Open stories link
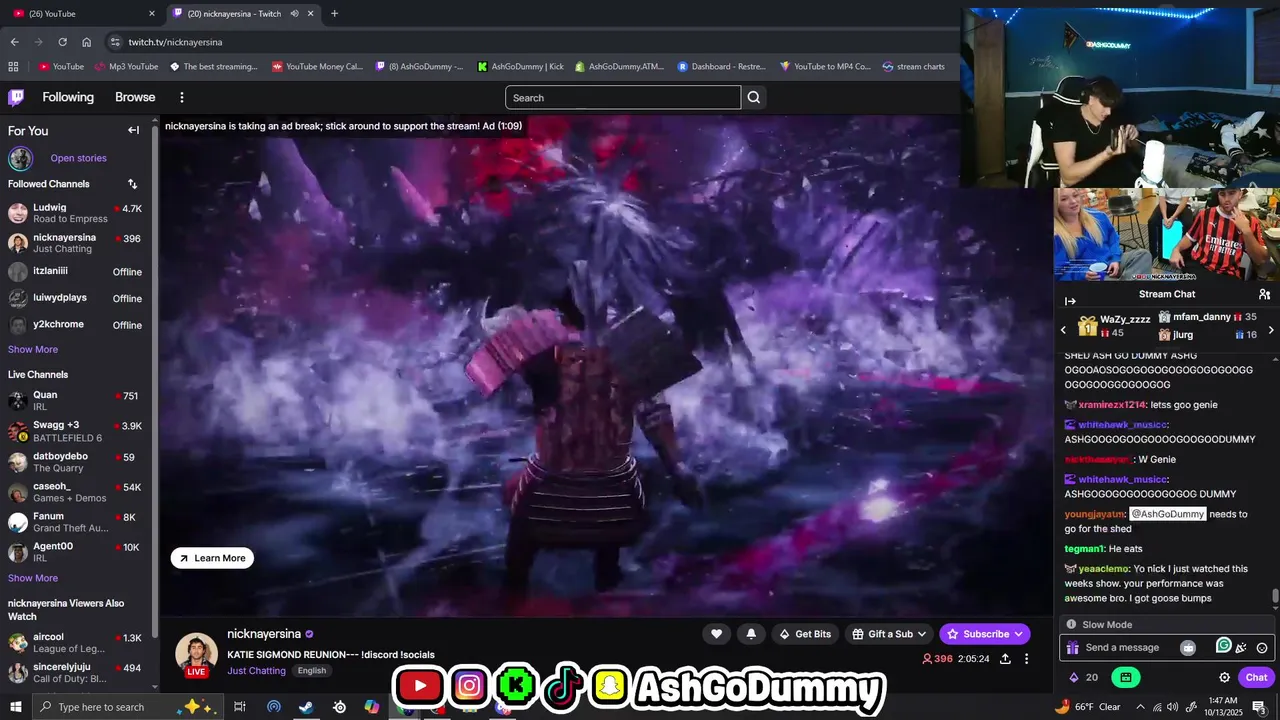 78,158
